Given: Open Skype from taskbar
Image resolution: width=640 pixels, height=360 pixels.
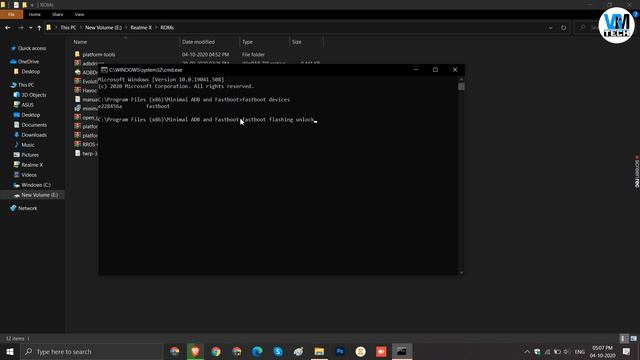Looking at the screenshot, I should point(278,351).
